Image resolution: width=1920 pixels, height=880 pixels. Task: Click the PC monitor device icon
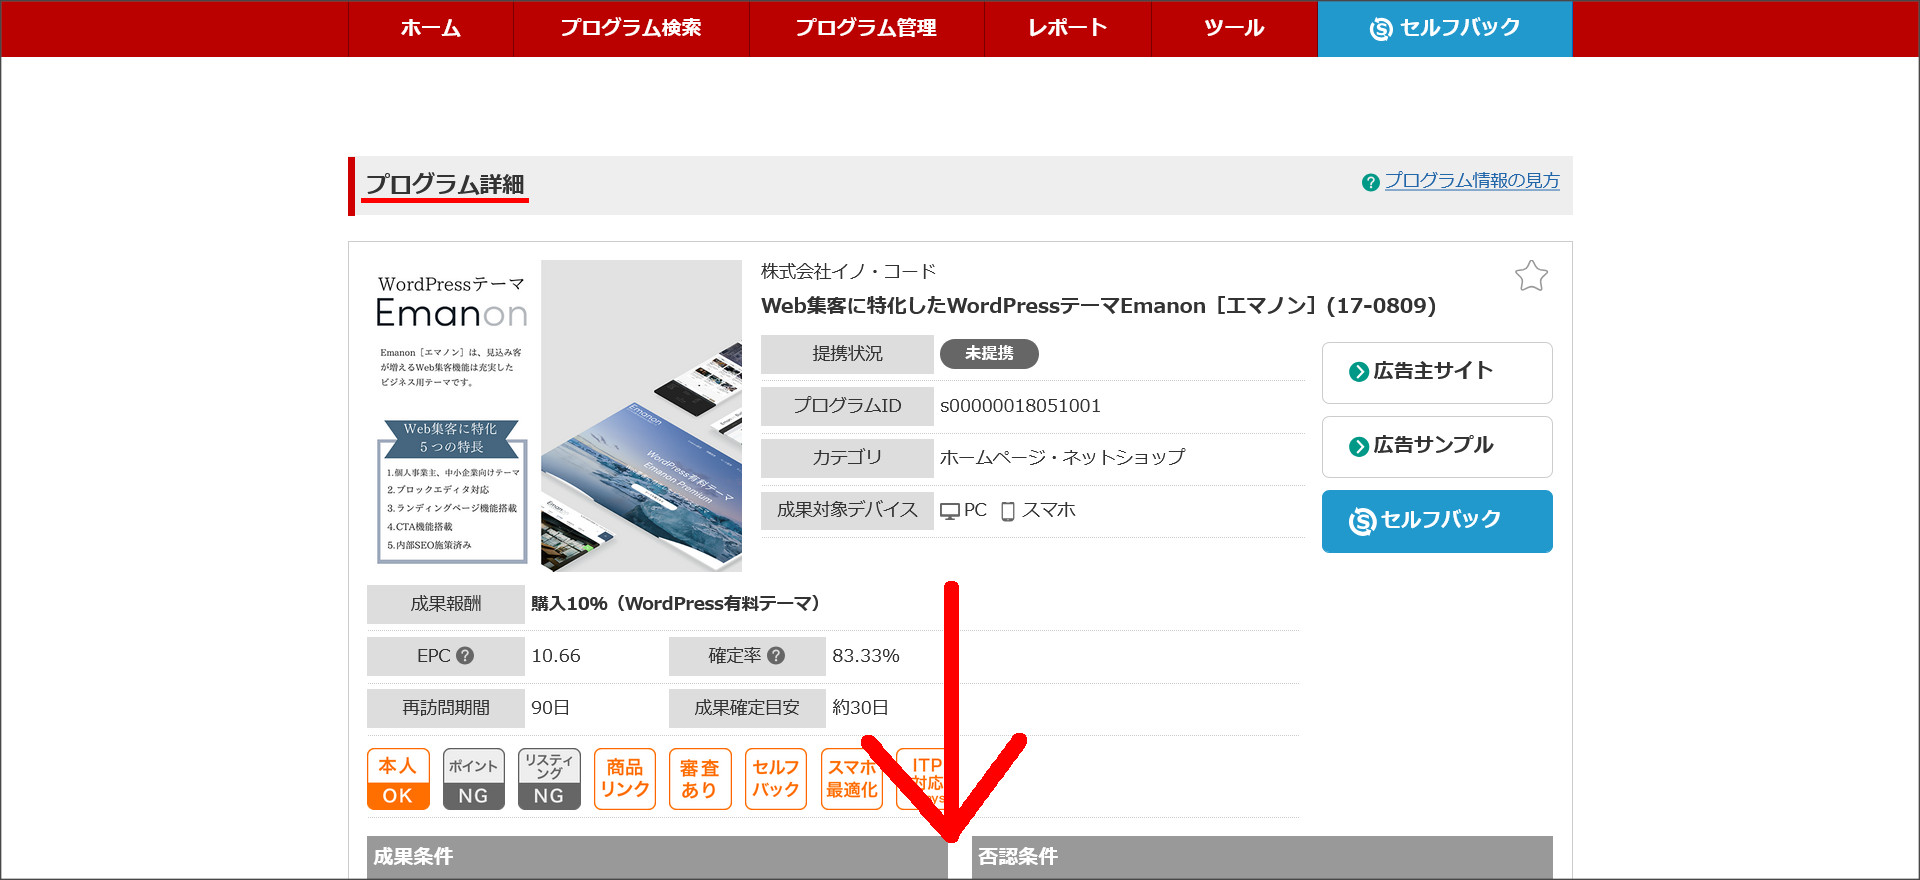[950, 512]
